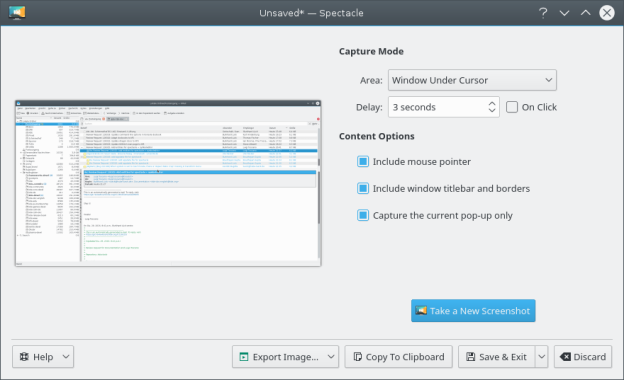Open the Area capture mode dropdown

(472, 80)
